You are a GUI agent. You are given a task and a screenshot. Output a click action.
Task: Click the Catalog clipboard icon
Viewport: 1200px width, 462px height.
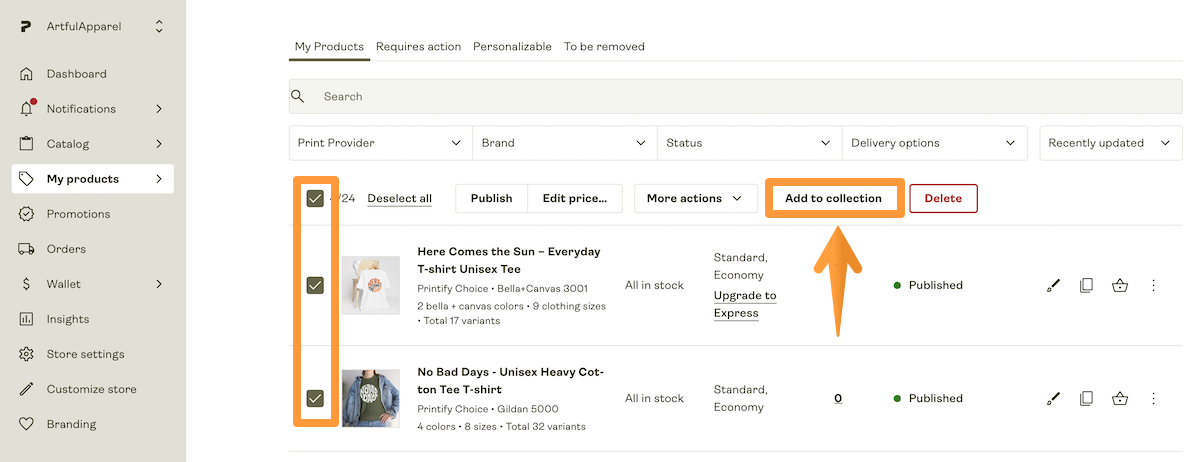click(x=26, y=144)
